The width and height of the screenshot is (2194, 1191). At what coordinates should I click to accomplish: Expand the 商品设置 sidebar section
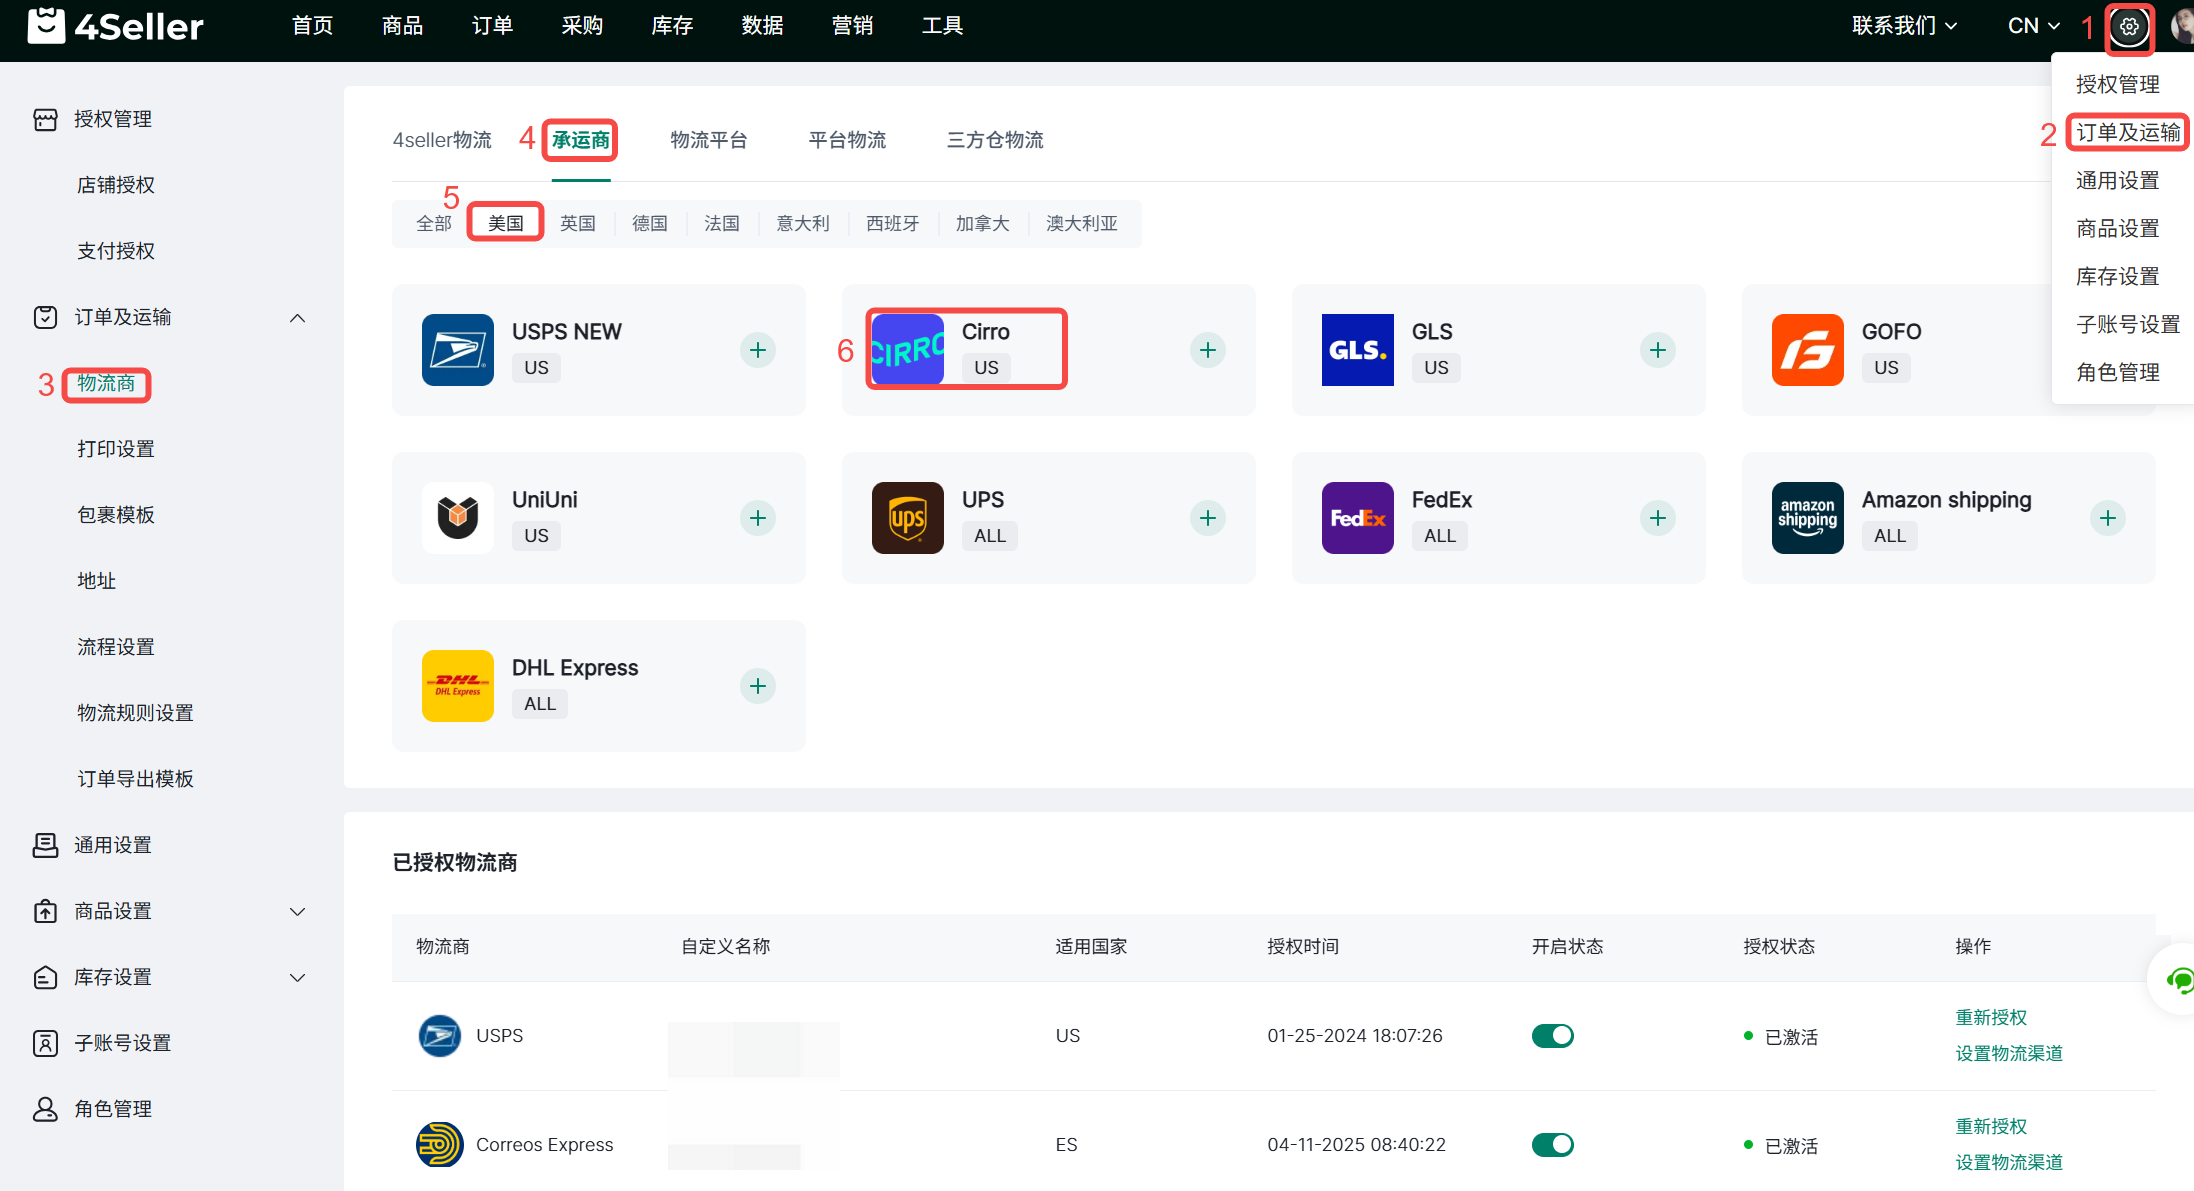point(297,912)
